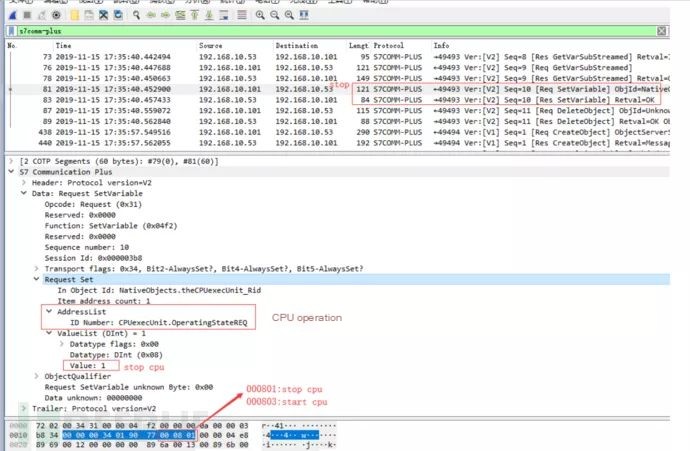Click hex row 0000 bytes

point(142,425)
